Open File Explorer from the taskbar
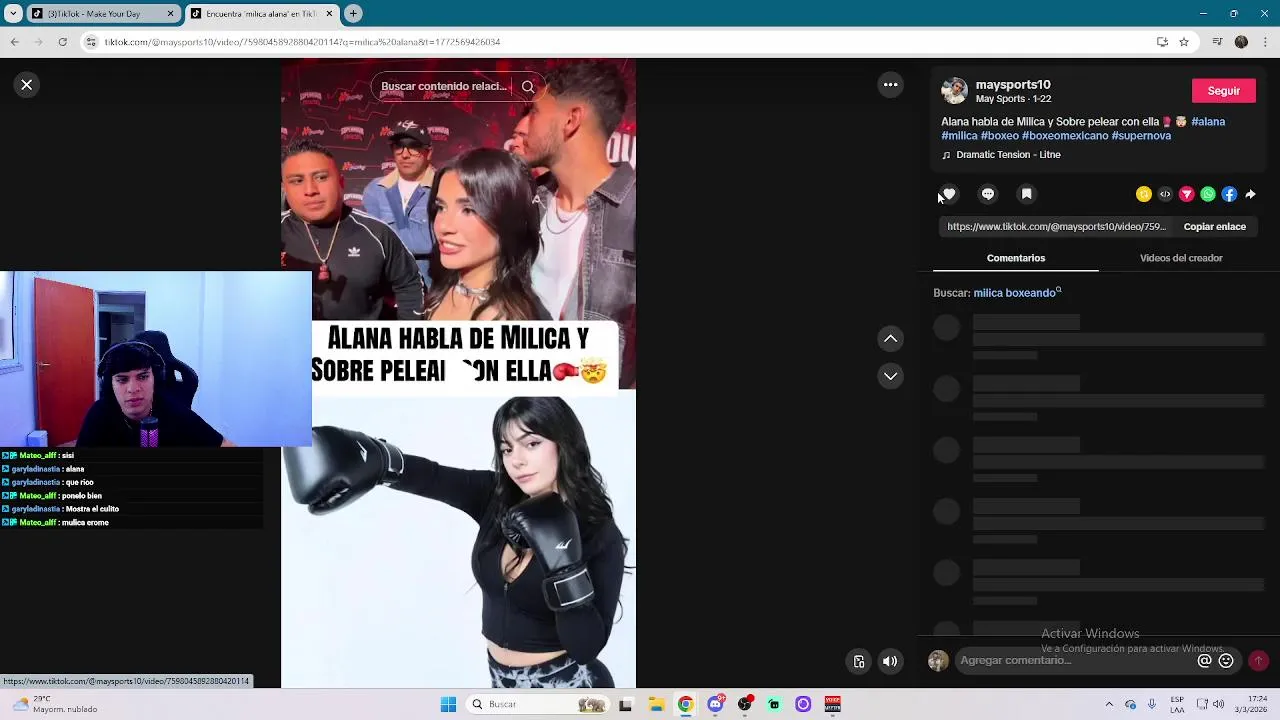This screenshot has width=1280, height=720. point(656,704)
